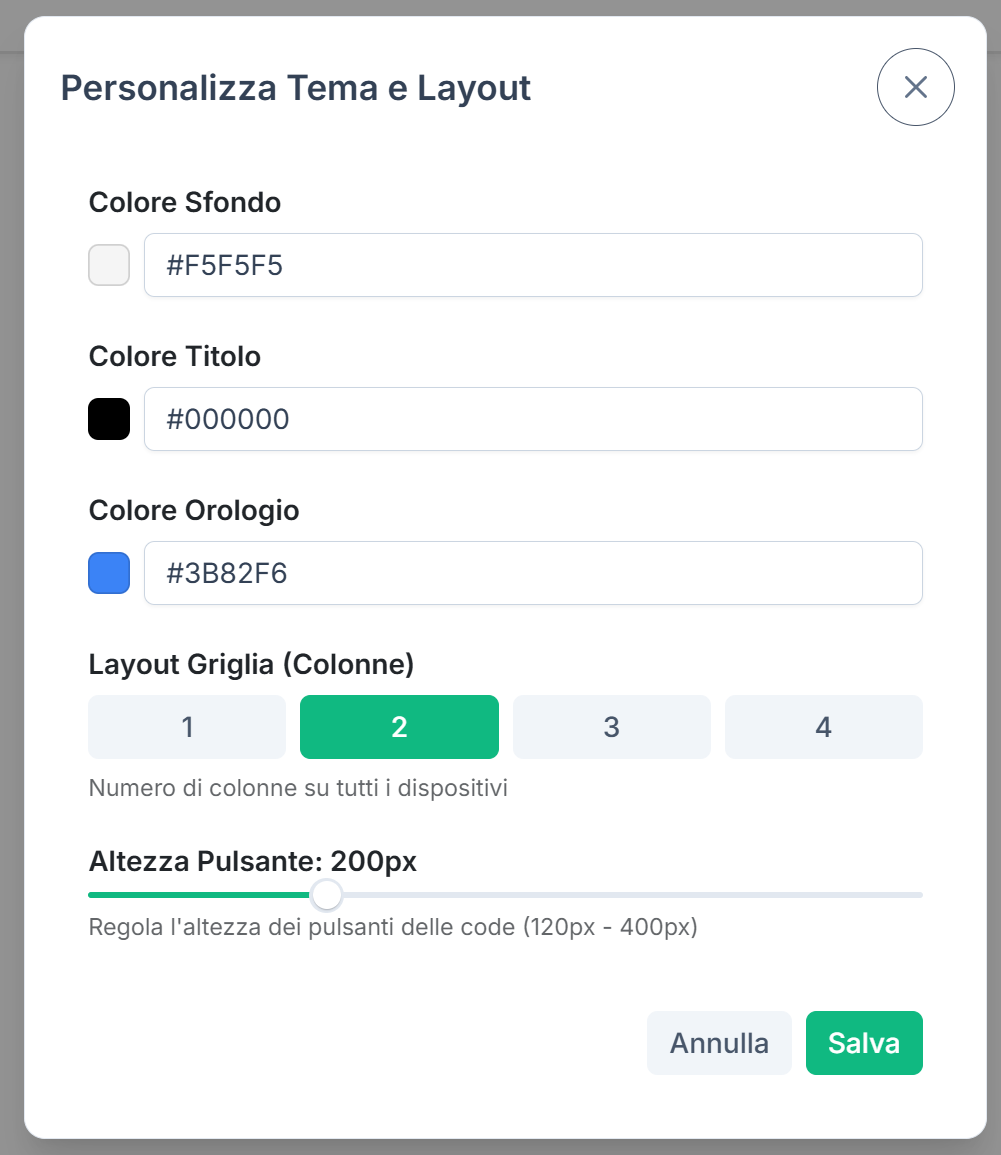Image resolution: width=1001 pixels, height=1155 pixels.
Task: Select all text in the clock color input
Action: [x=533, y=572]
